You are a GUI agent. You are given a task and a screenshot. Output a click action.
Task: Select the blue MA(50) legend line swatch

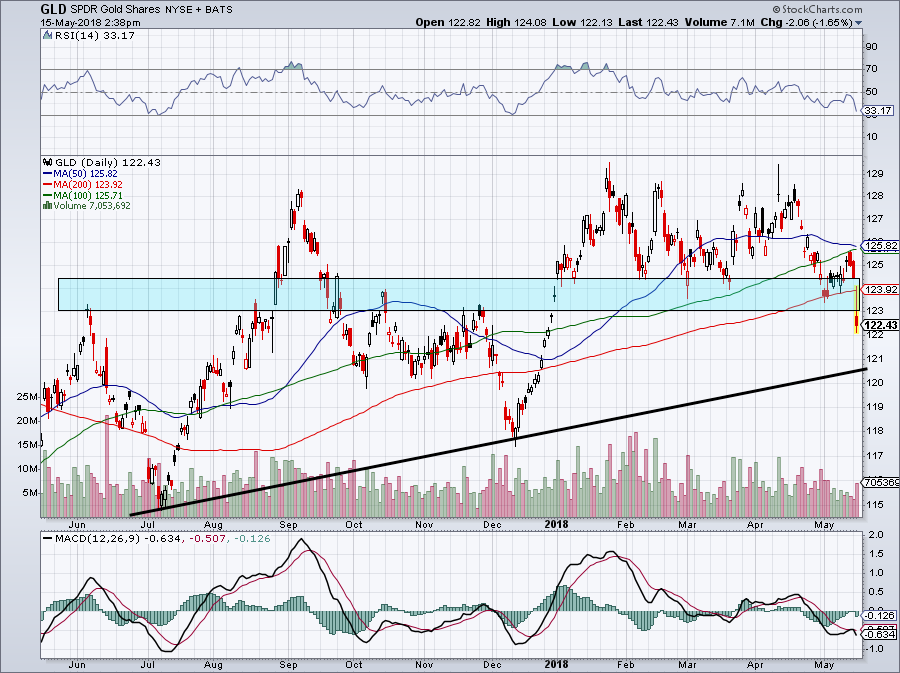pyautogui.click(x=48, y=173)
